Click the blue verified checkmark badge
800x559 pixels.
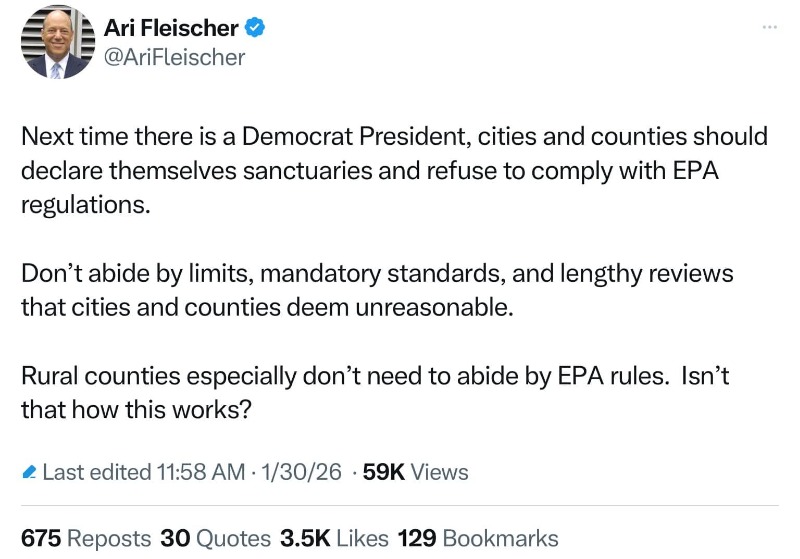pyautogui.click(x=254, y=28)
